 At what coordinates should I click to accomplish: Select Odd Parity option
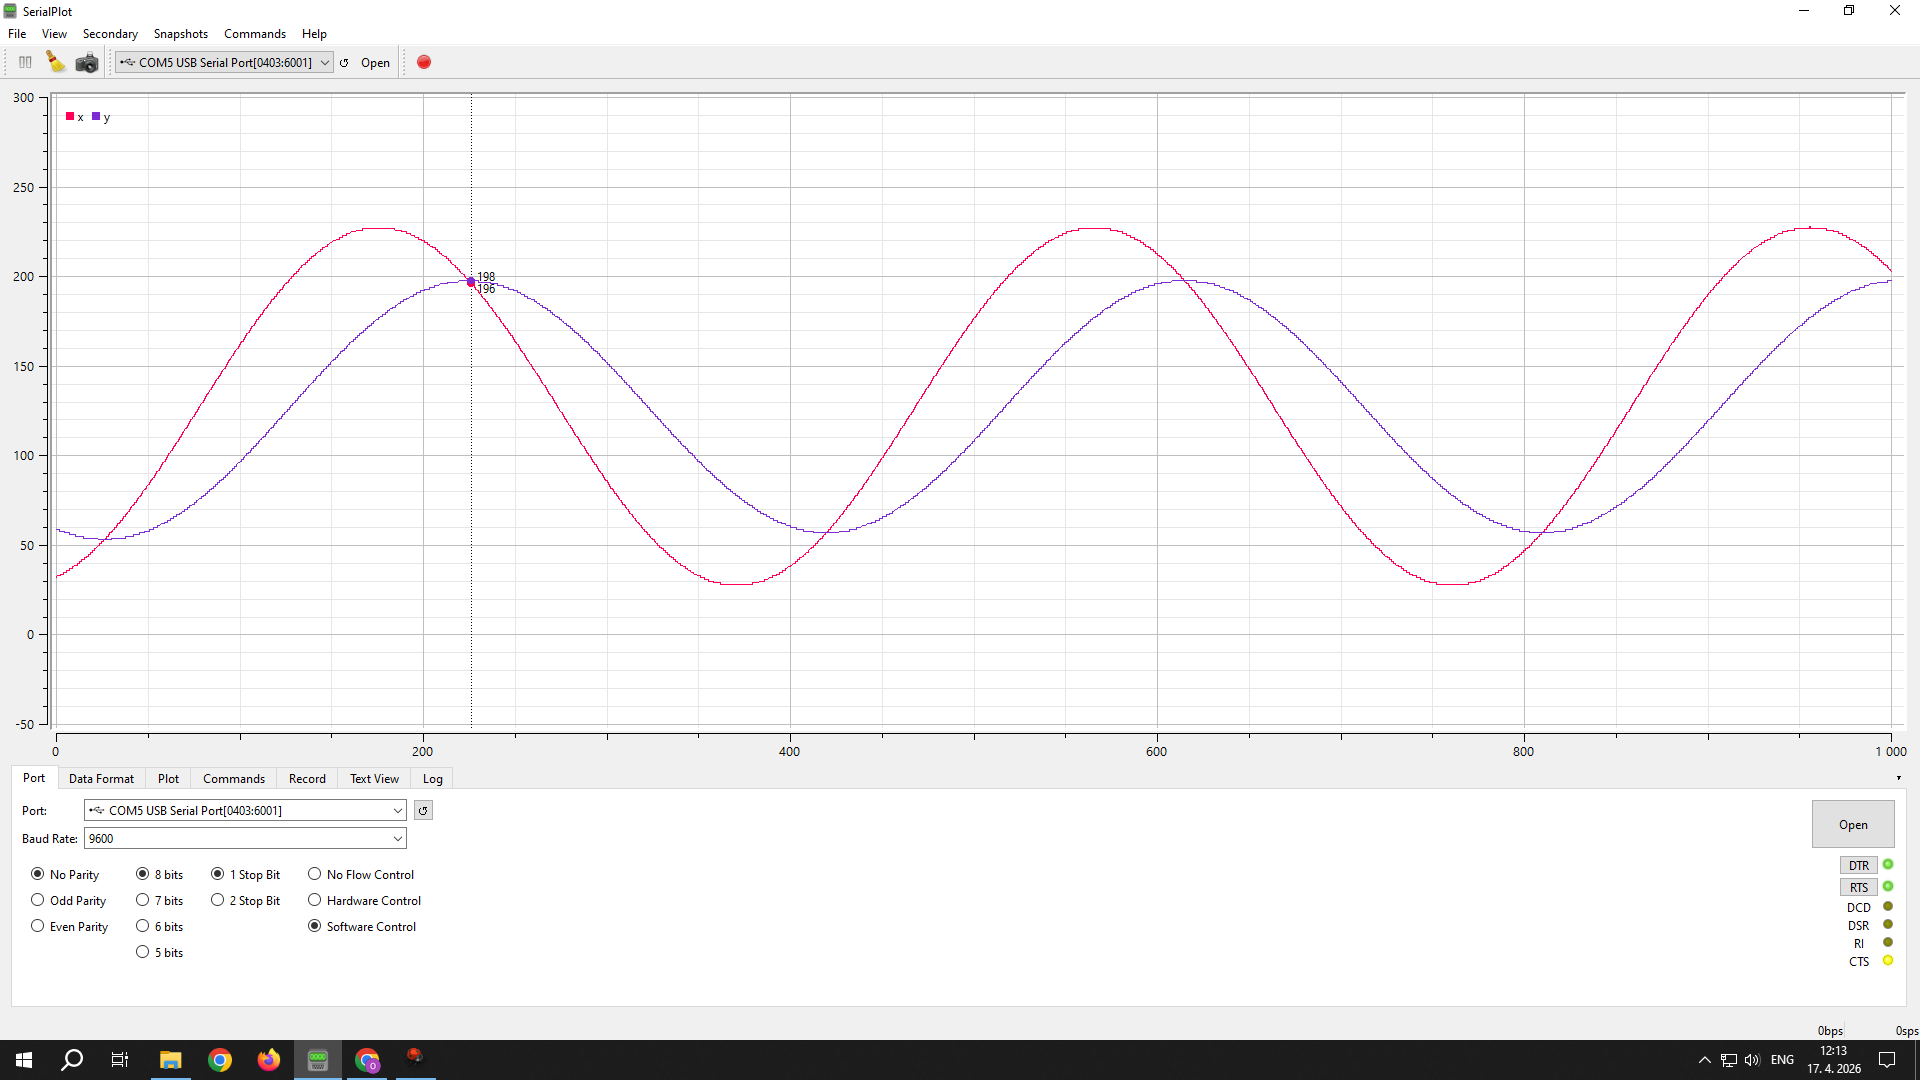click(38, 900)
